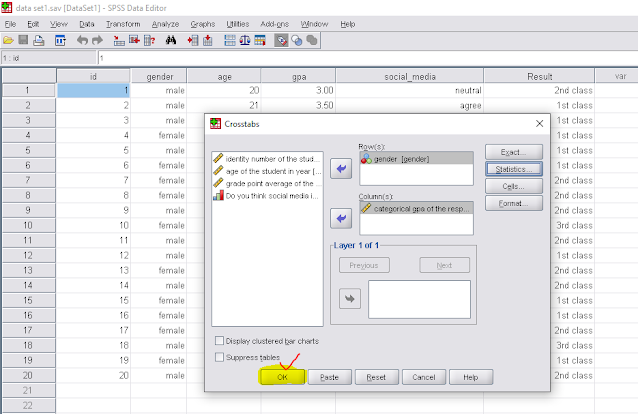Click the Exact... button
Image resolution: width=638 pixels, height=414 pixels.
[513, 152]
